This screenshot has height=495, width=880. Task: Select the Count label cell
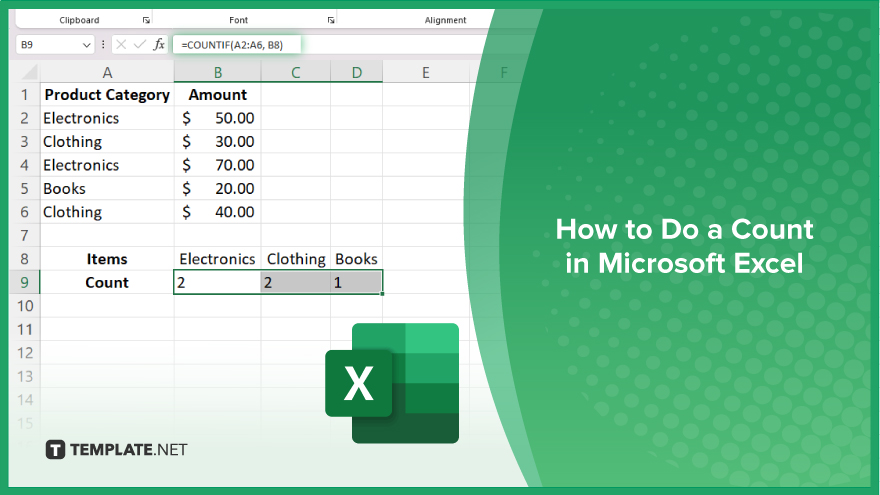click(107, 282)
